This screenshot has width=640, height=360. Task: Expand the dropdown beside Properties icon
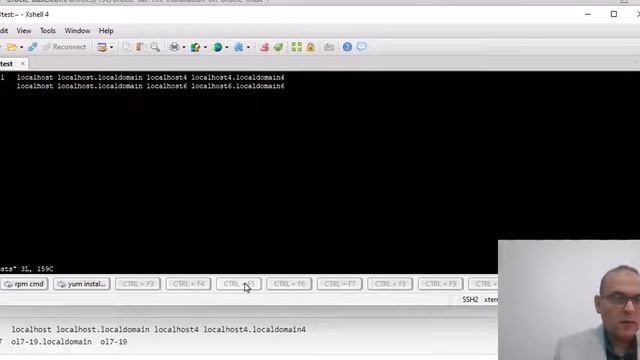click(111, 47)
